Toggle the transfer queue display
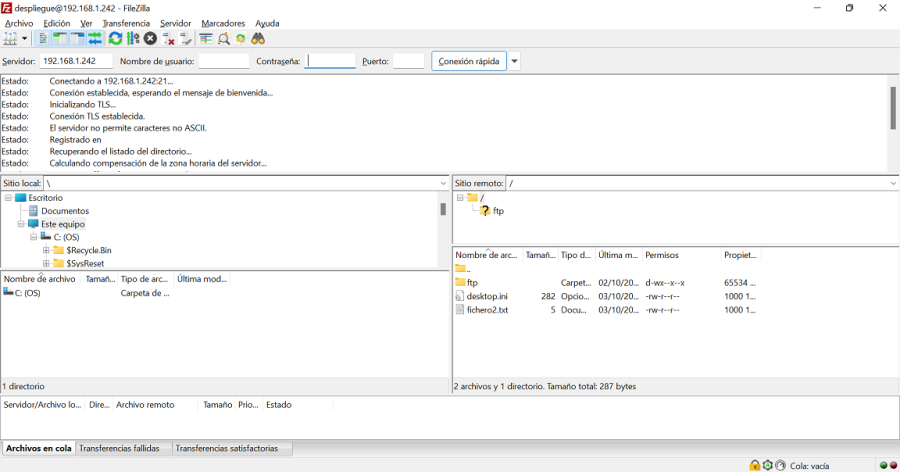 [95, 39]
